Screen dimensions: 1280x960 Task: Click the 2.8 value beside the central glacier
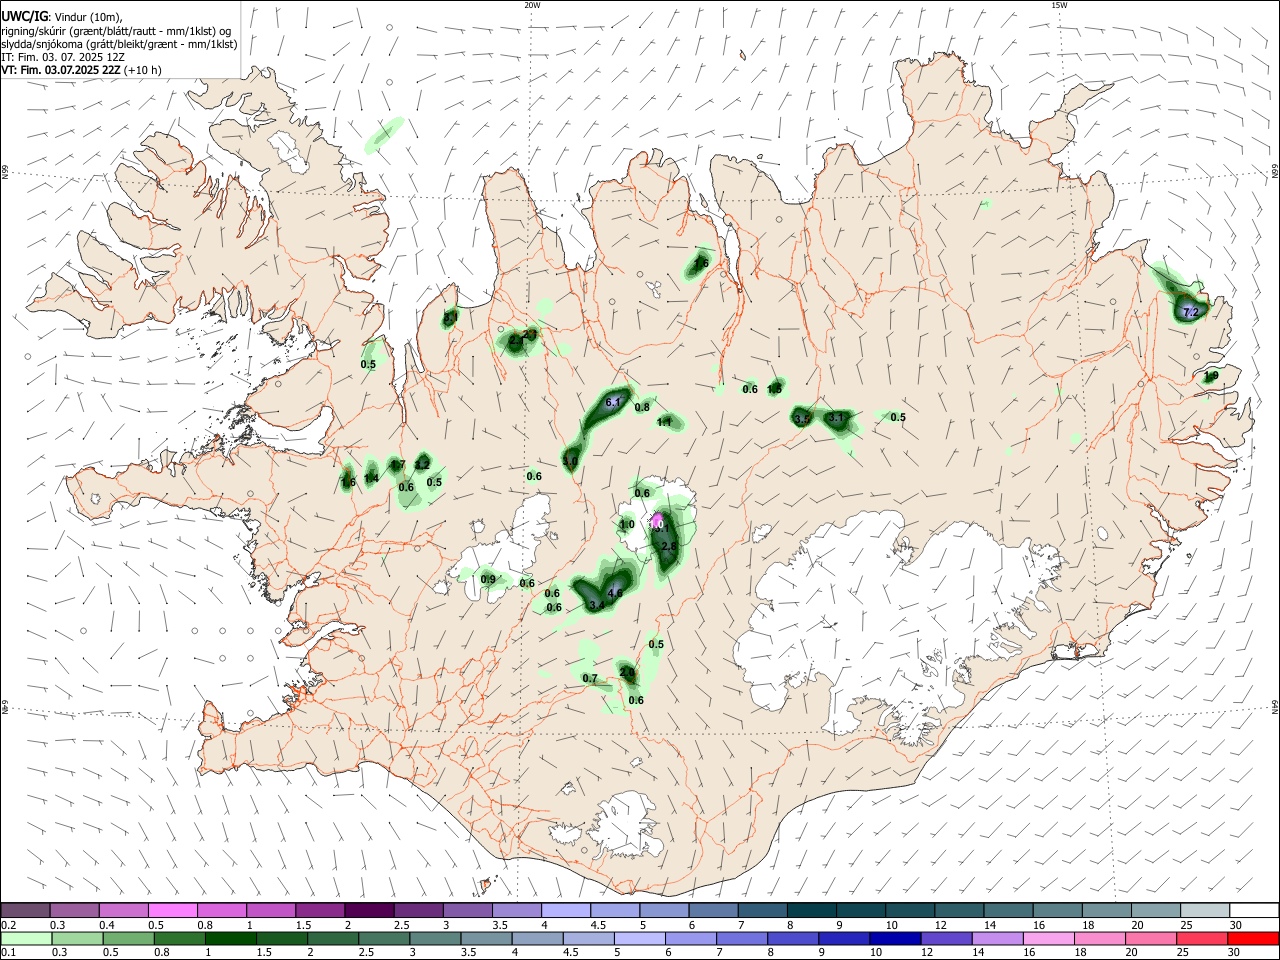click(670, 546)
